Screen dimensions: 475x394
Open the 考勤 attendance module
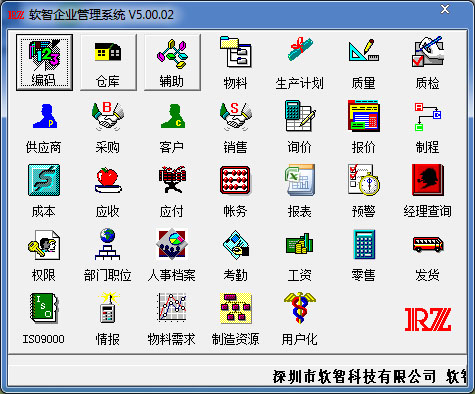236,255
